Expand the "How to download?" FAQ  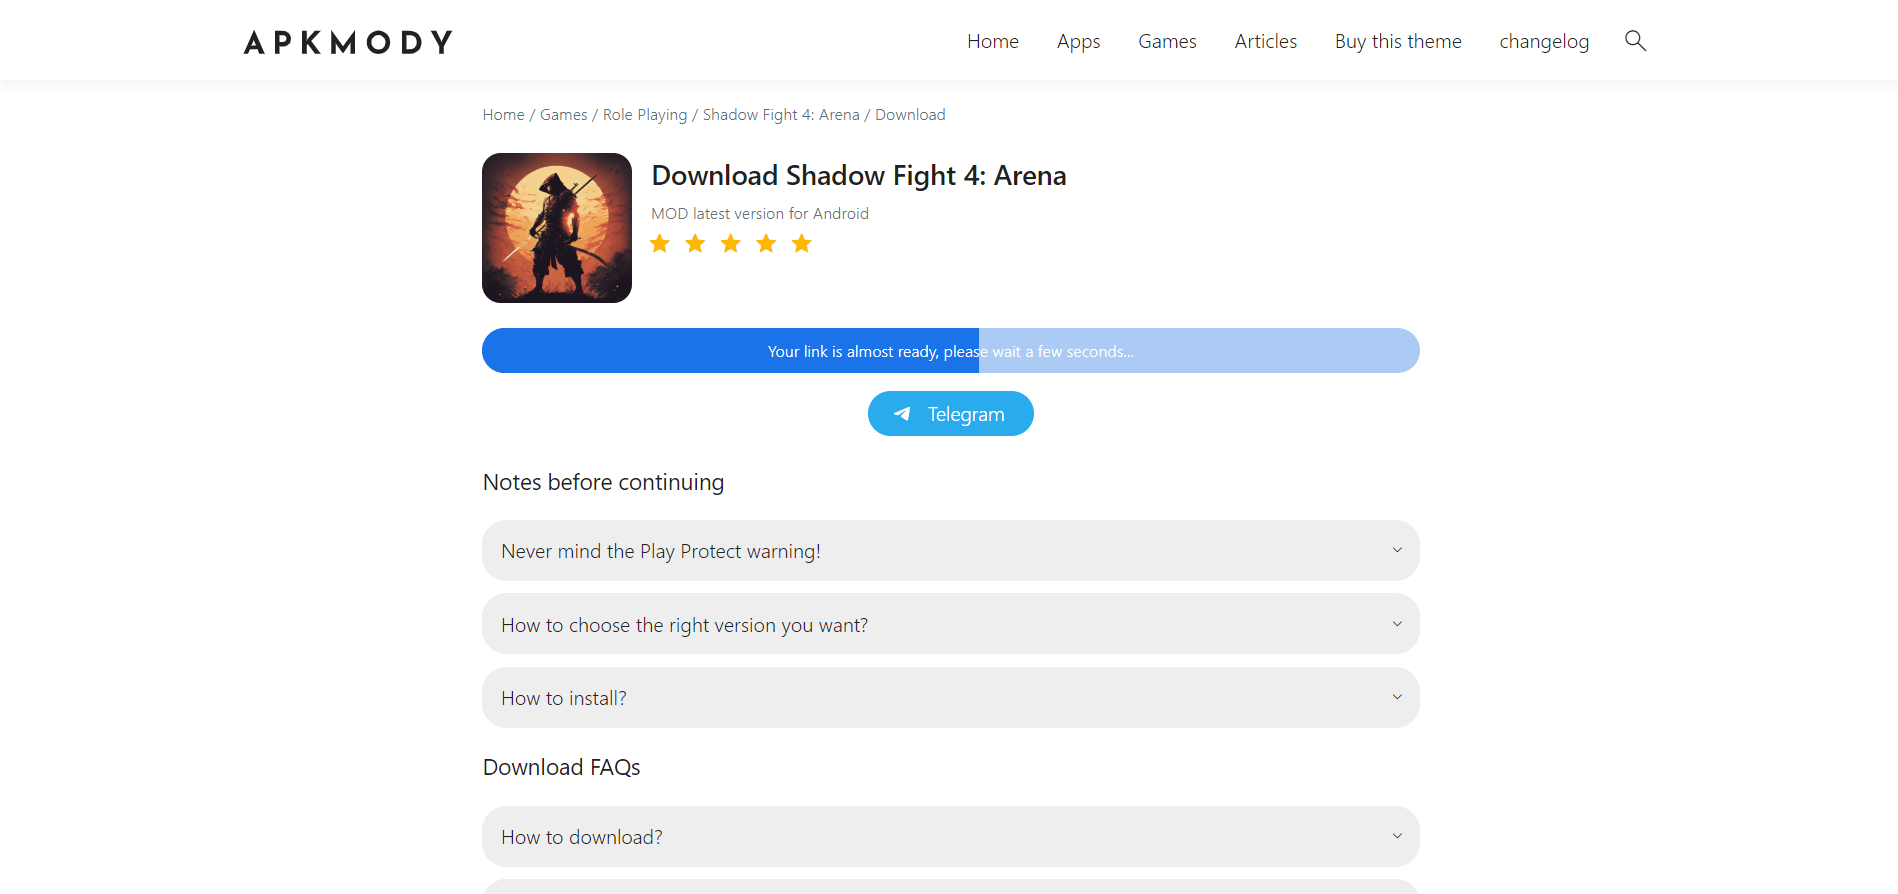950,837
